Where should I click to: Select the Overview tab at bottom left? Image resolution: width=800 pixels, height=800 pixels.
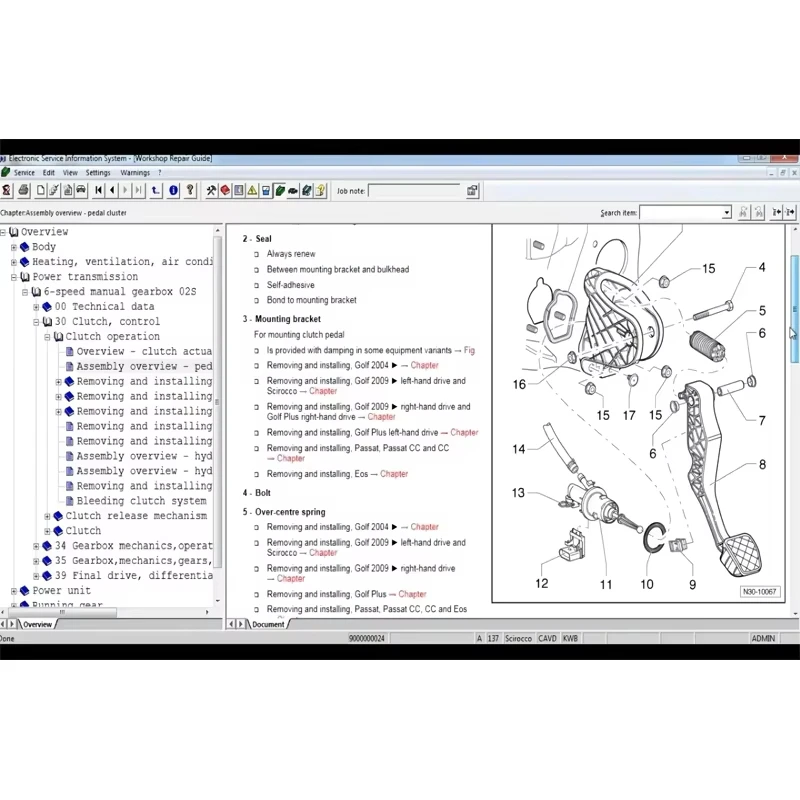coord(37,624)
